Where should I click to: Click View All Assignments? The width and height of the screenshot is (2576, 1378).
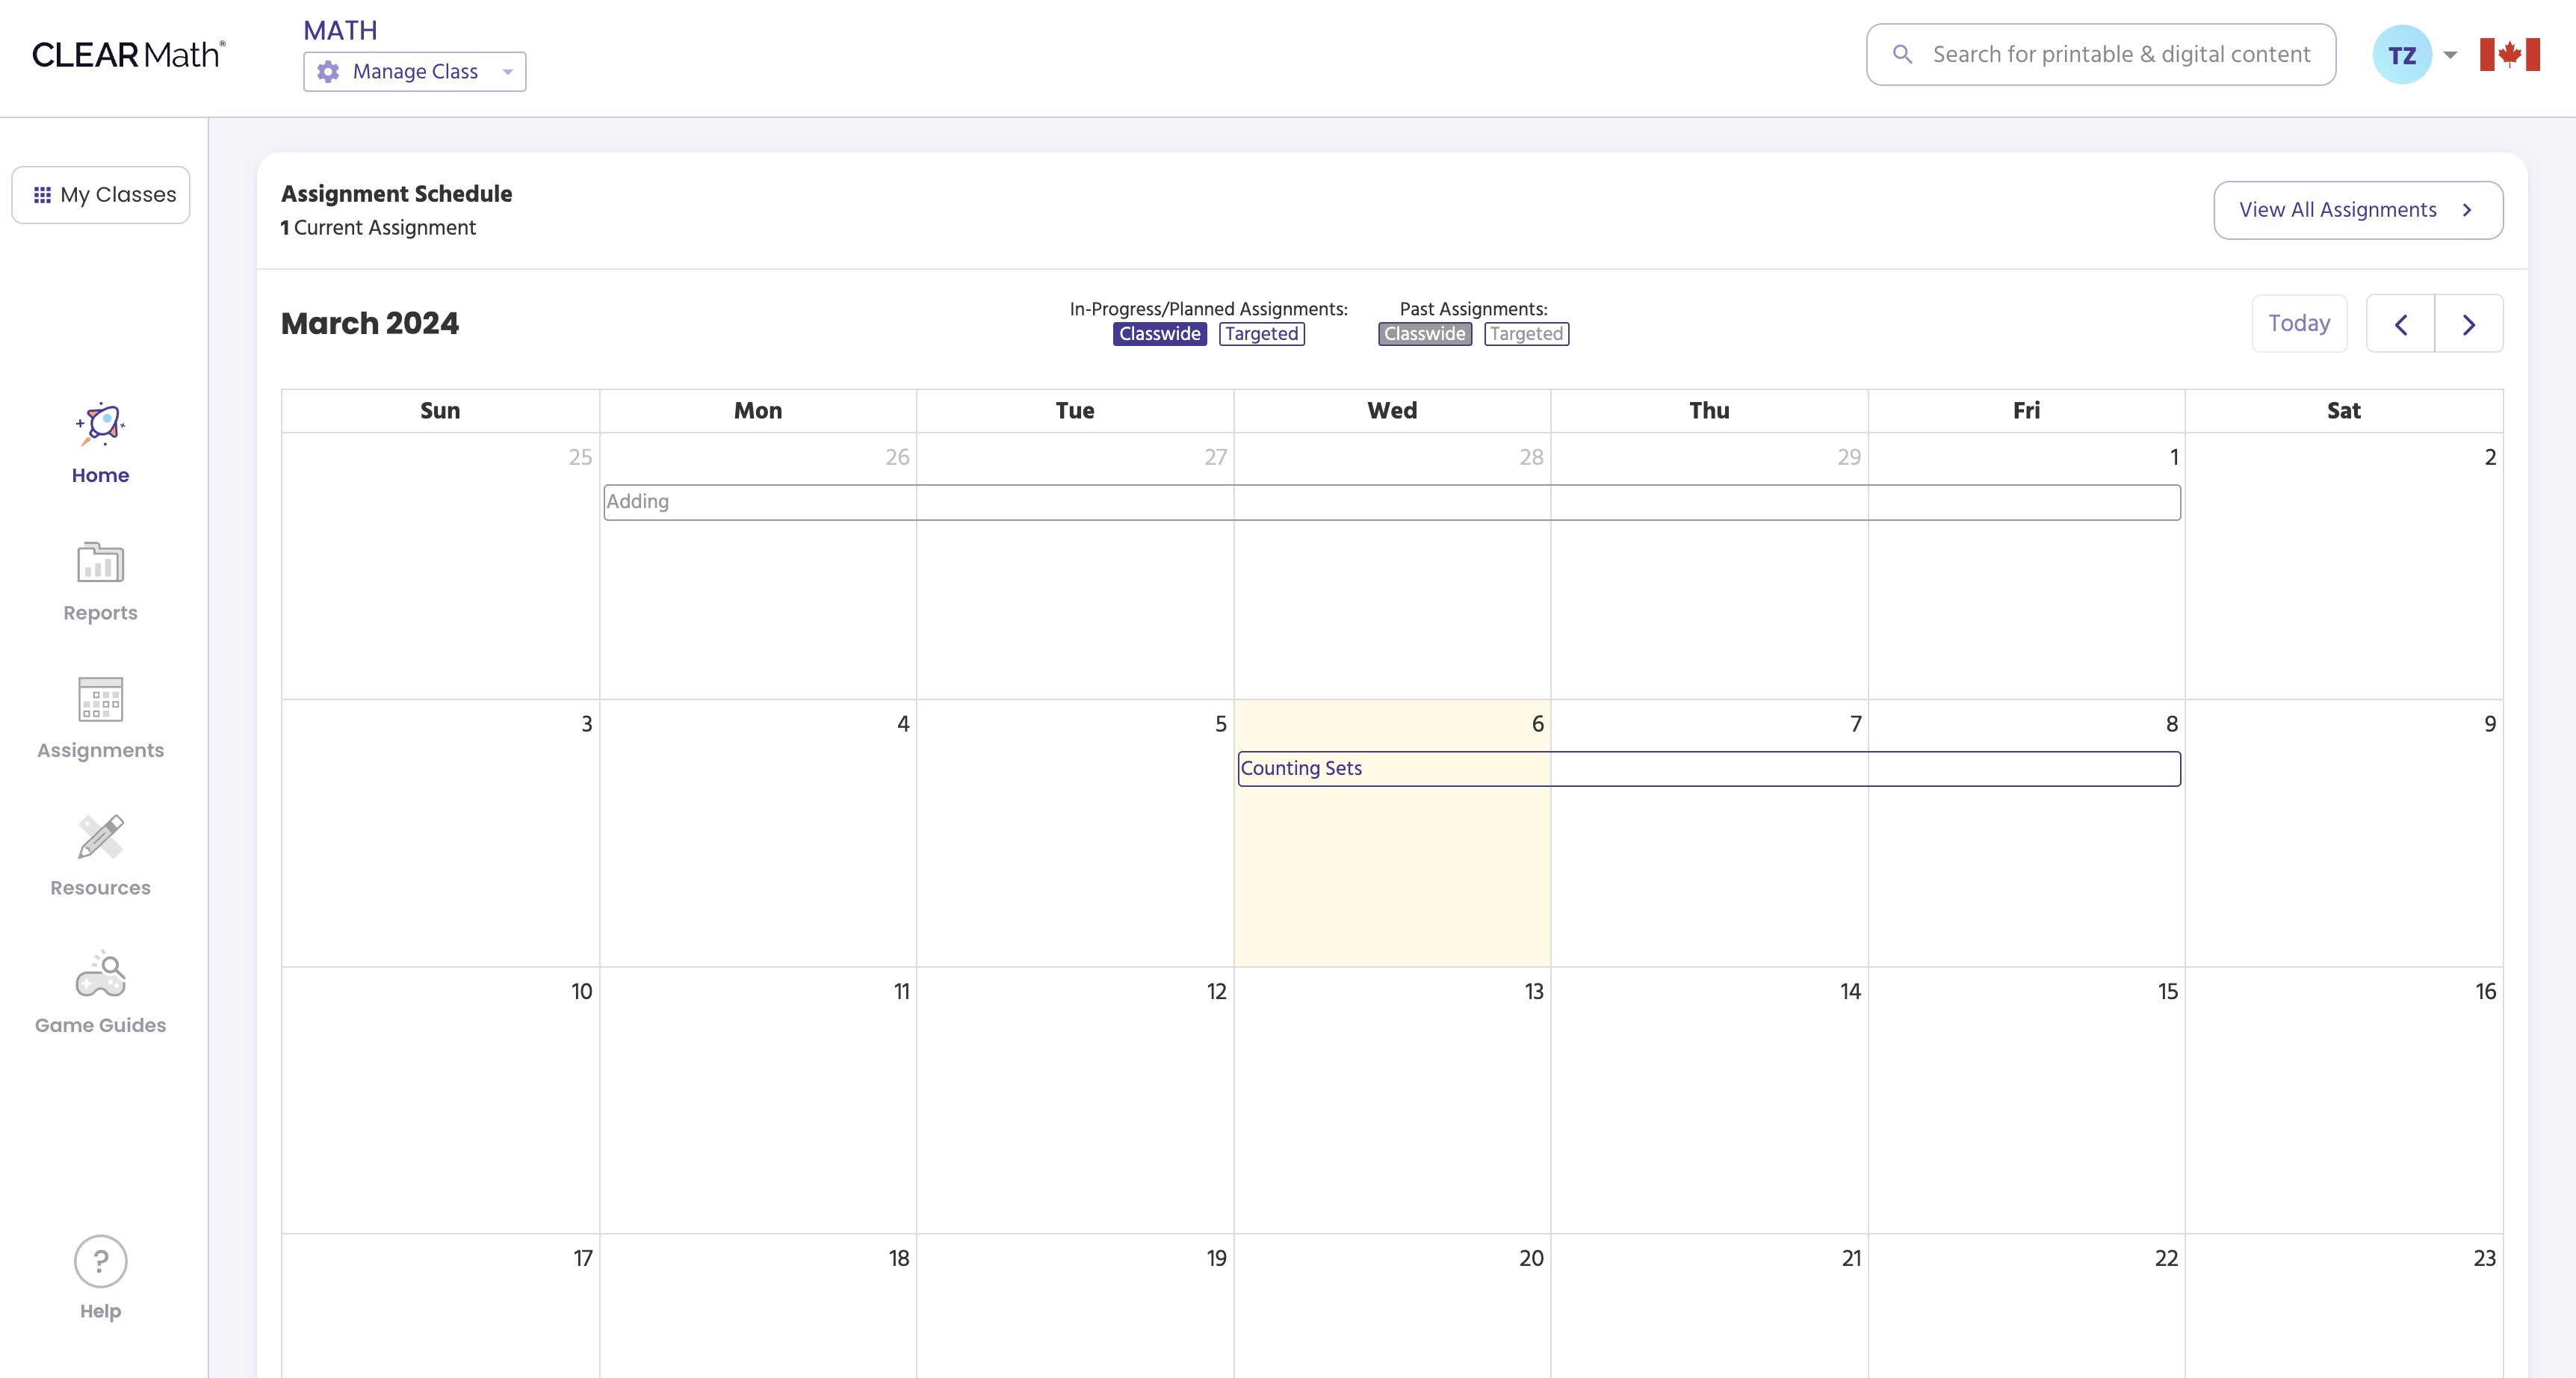click(2357, 210)
